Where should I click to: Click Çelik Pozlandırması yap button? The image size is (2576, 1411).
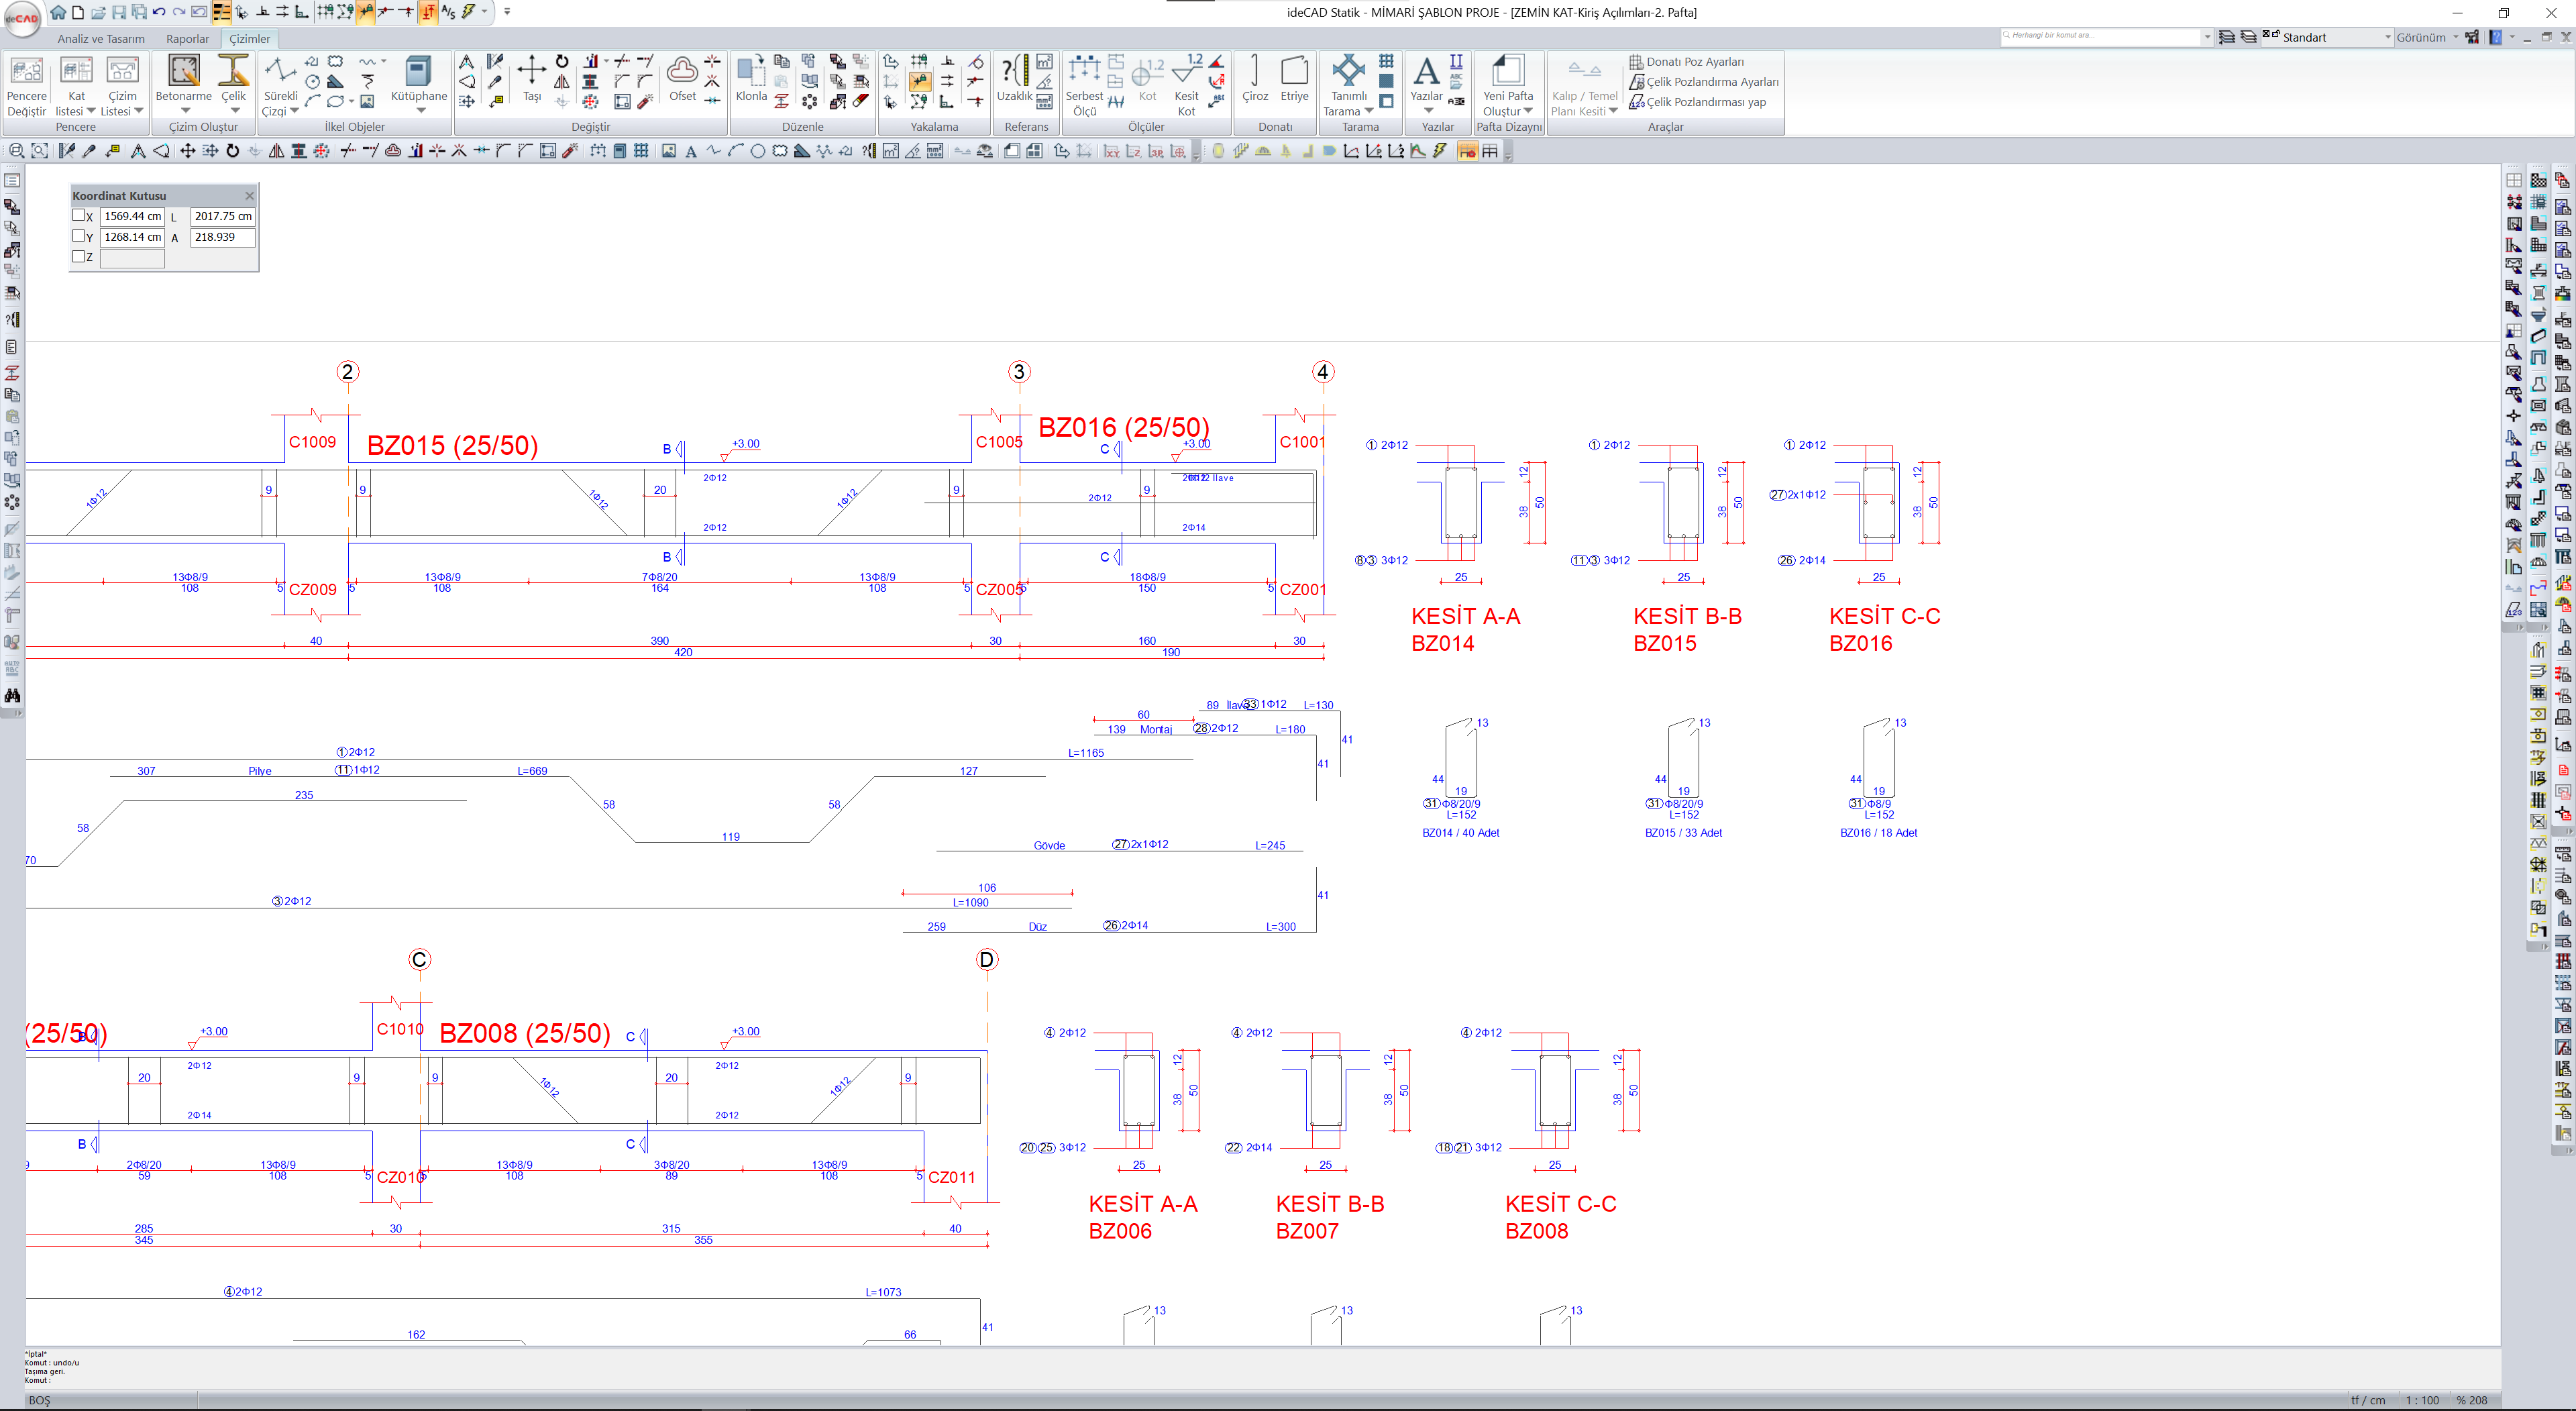click(x=1705, y=102)
